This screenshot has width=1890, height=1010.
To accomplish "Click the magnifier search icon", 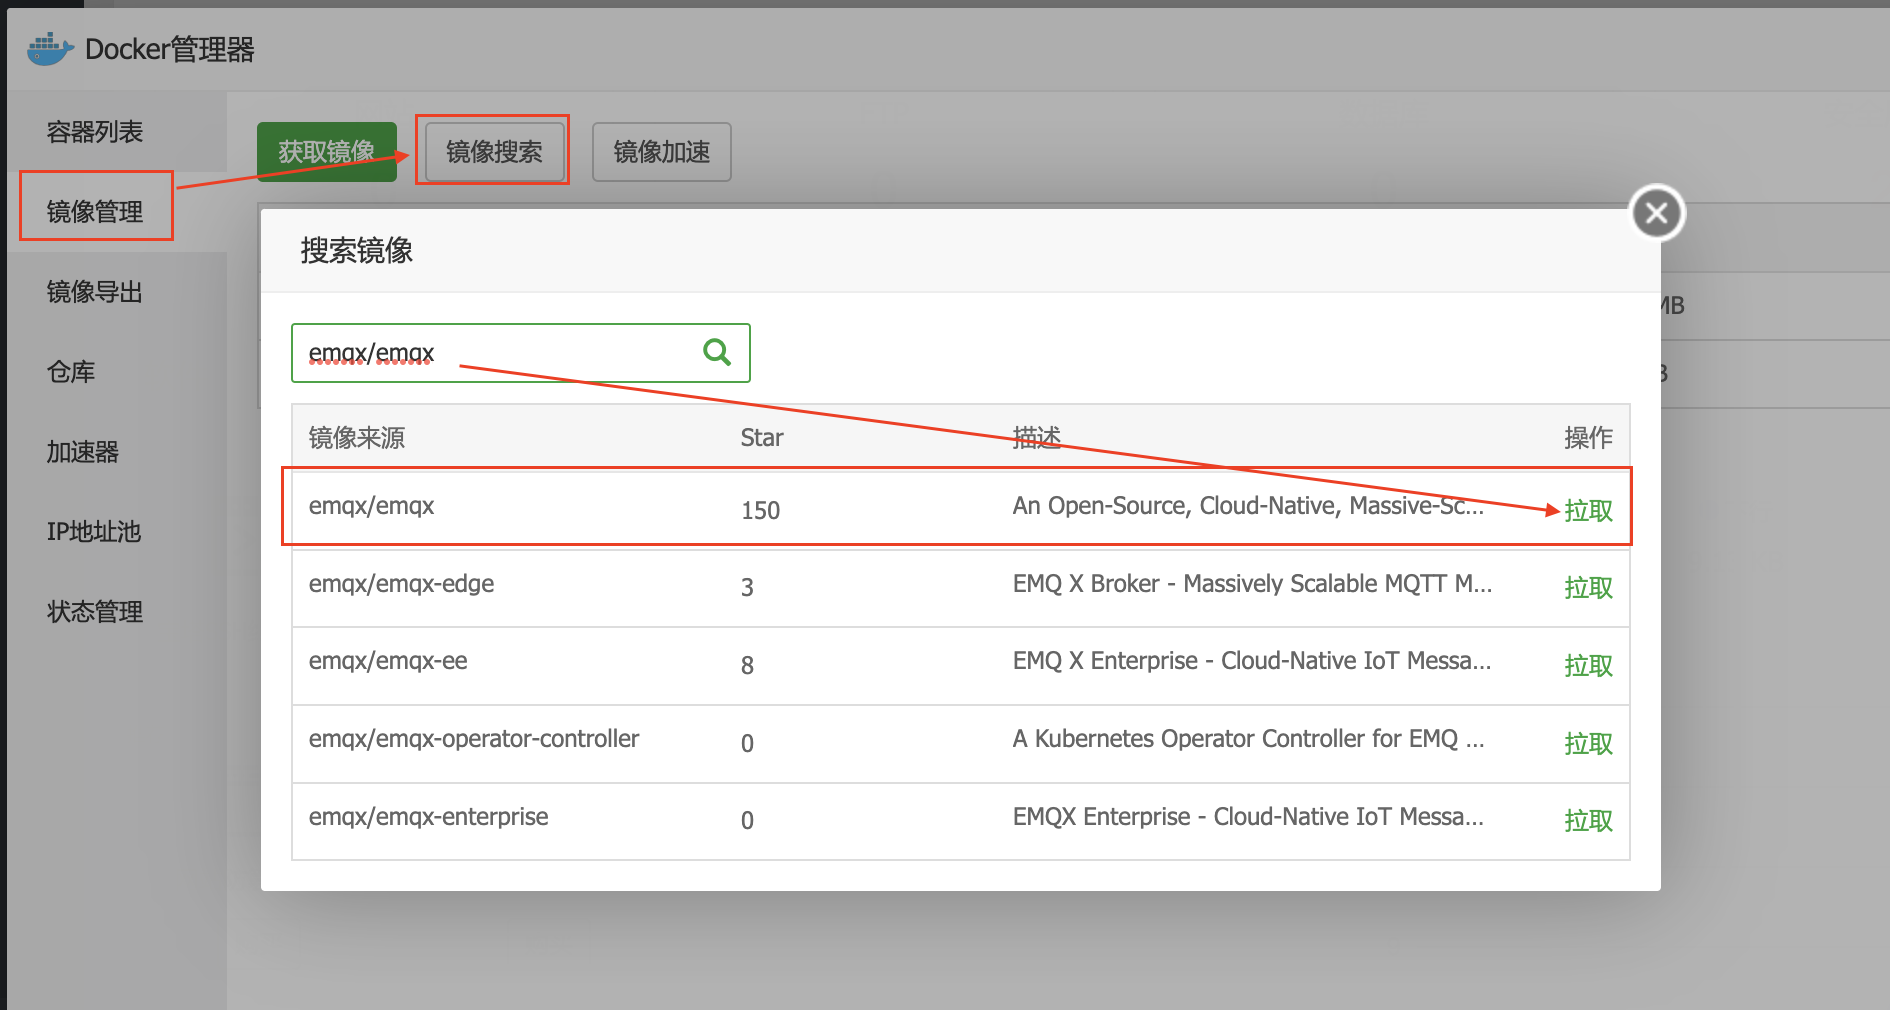I will (x=717, y=352).
